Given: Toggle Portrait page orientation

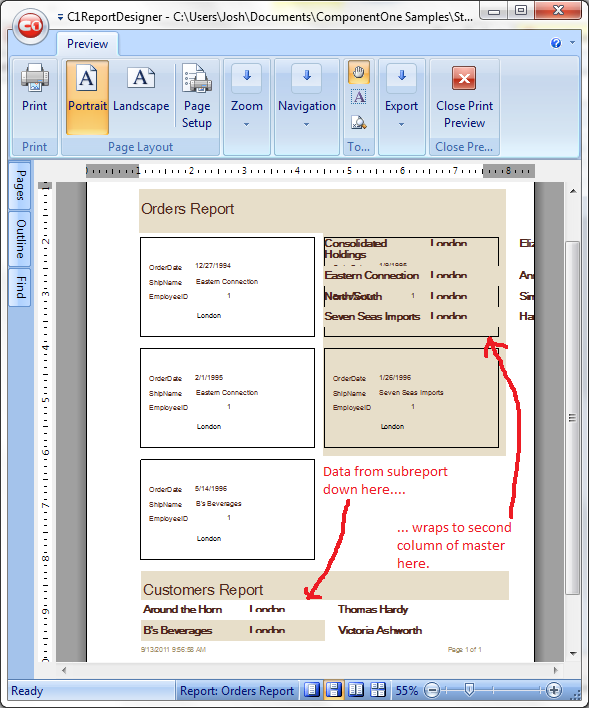Looking at the screenshot, I should 87,98.
